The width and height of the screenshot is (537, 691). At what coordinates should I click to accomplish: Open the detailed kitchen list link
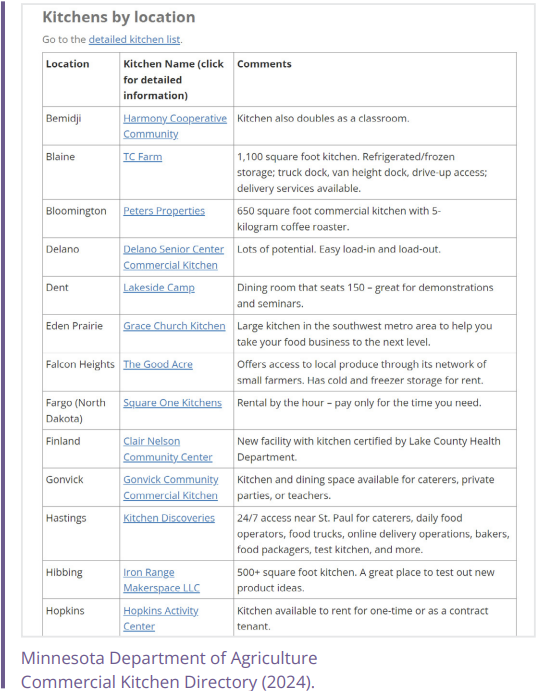pyautogui.click(x=134, y=40)
